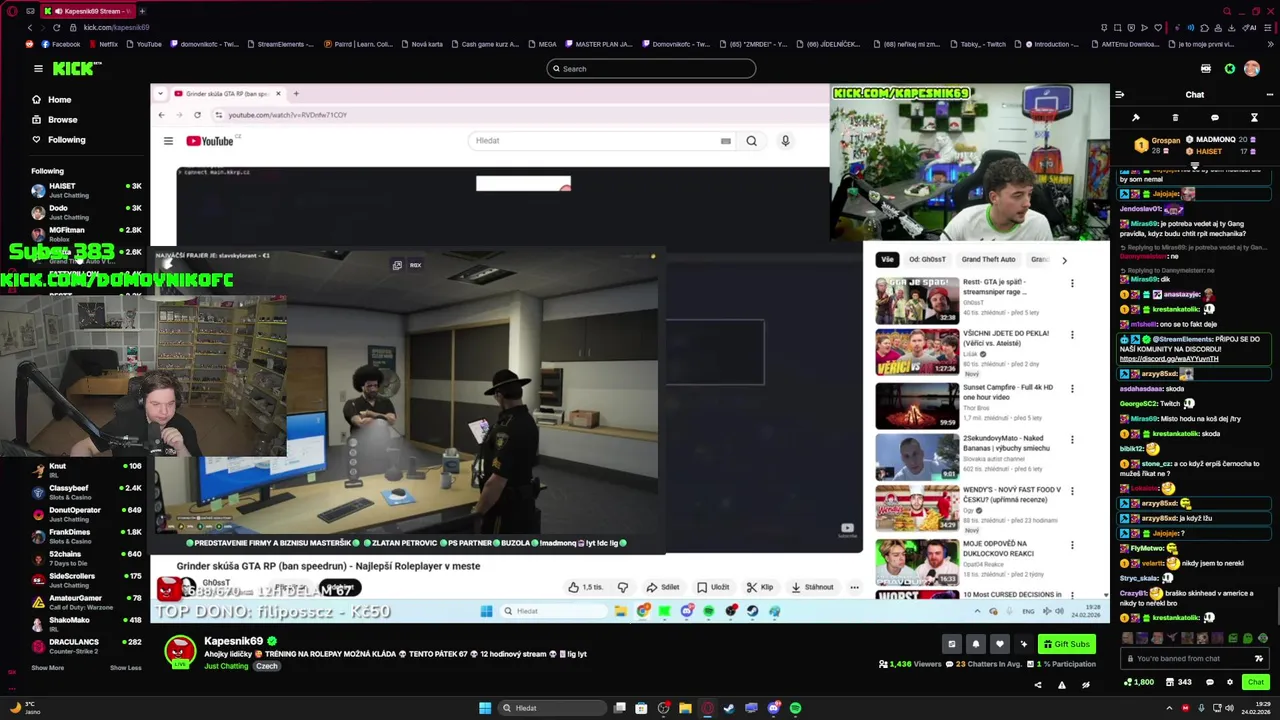Open chat options three-dot menu
Image resolution: width=1280 pixels, height=720 pixels.
[x=1269, y=95]
